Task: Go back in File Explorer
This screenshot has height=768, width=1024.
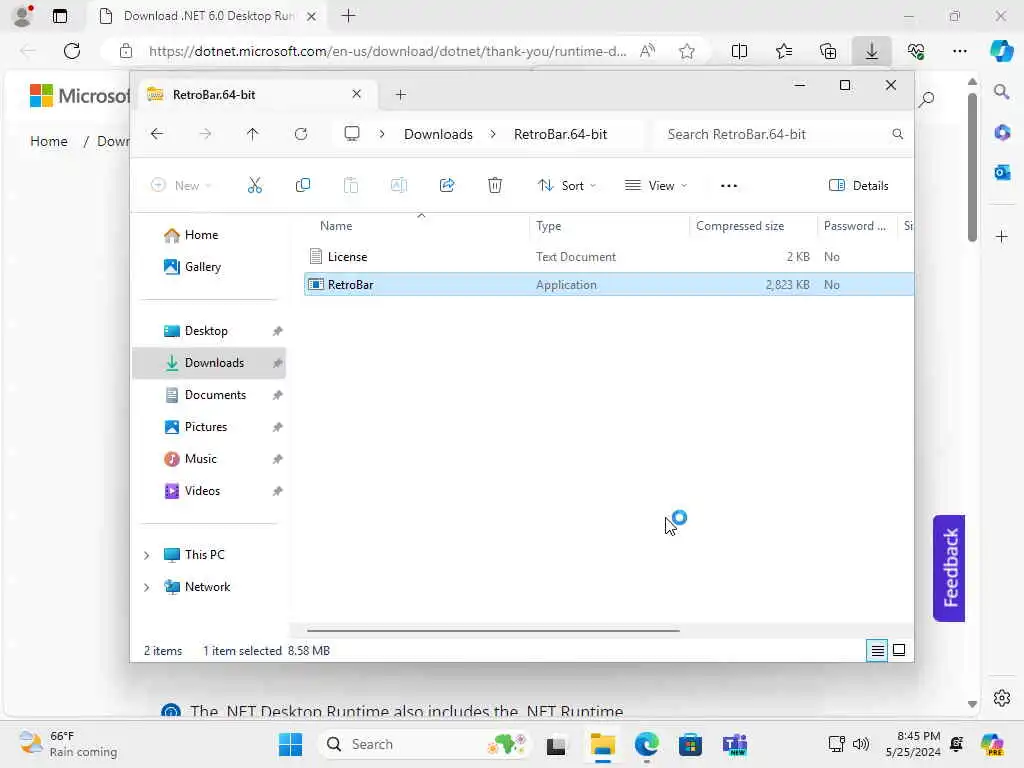Action: [157, 134]
